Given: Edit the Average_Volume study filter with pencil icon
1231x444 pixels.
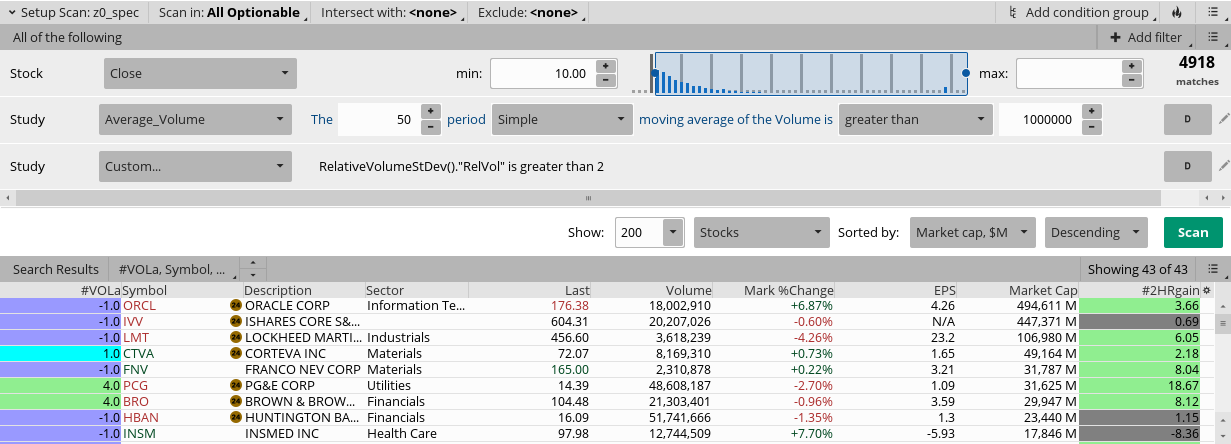Looking at the screenshot, I should click(1224, 119).
